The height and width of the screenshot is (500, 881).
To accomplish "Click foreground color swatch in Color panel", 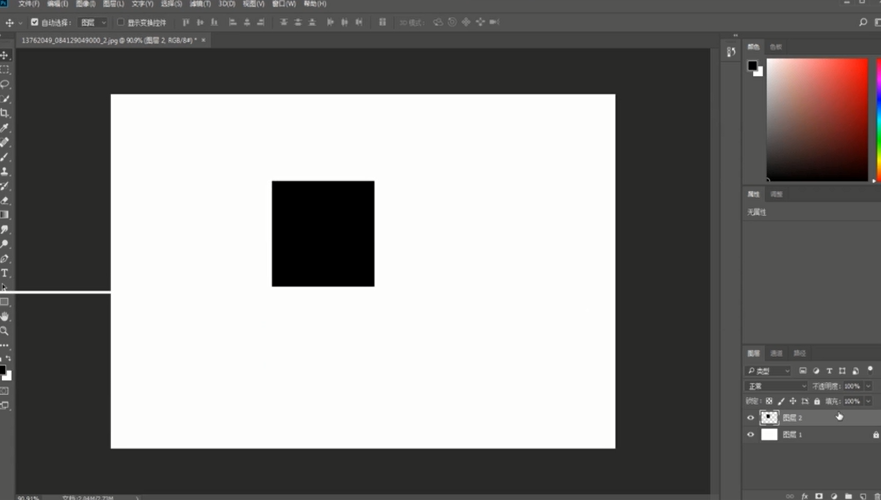I will click(x=752, y=66).
